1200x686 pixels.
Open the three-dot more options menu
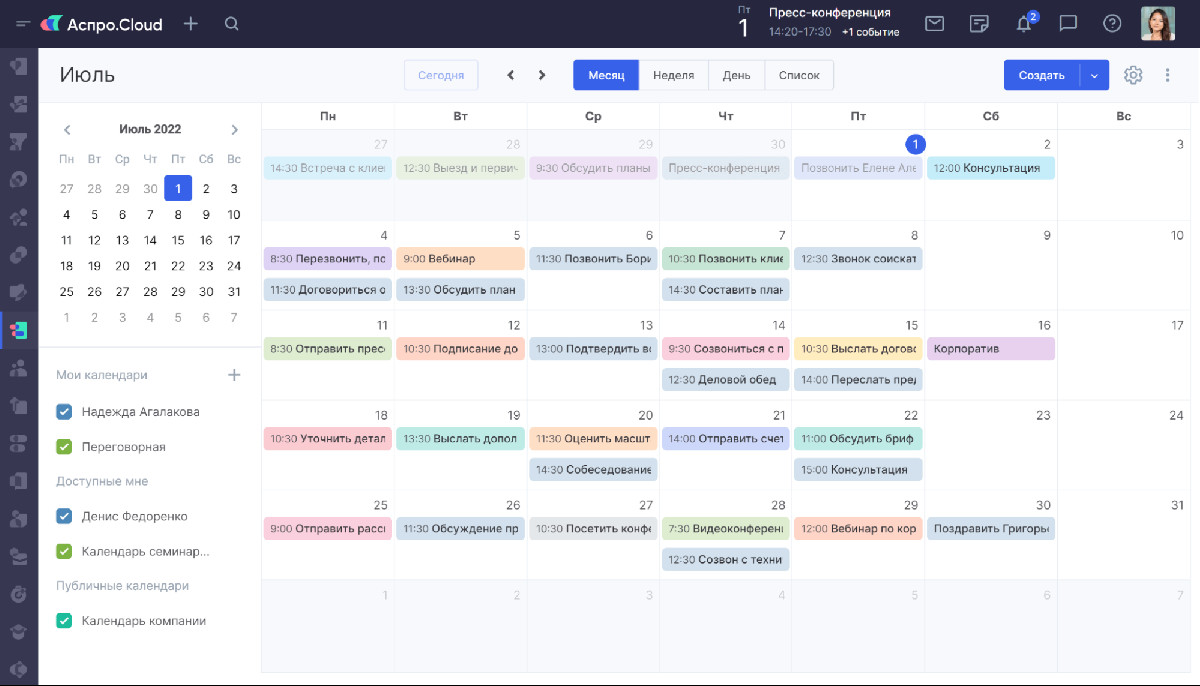1167,75
